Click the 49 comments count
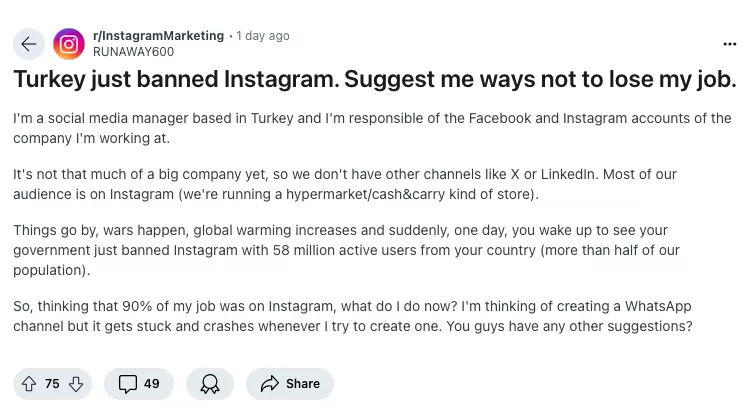 152,384
